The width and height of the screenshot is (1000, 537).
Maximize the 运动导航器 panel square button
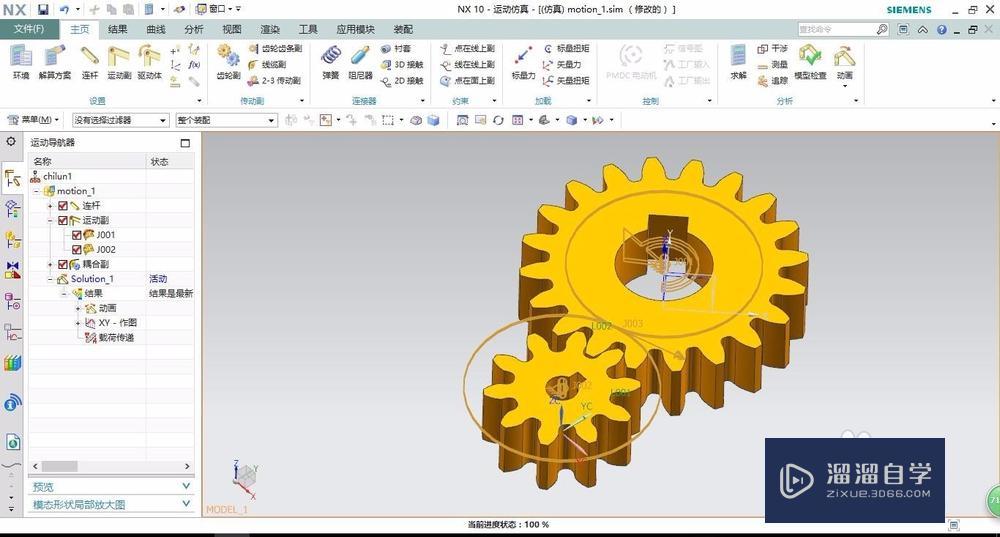click(x=185, y=143)
